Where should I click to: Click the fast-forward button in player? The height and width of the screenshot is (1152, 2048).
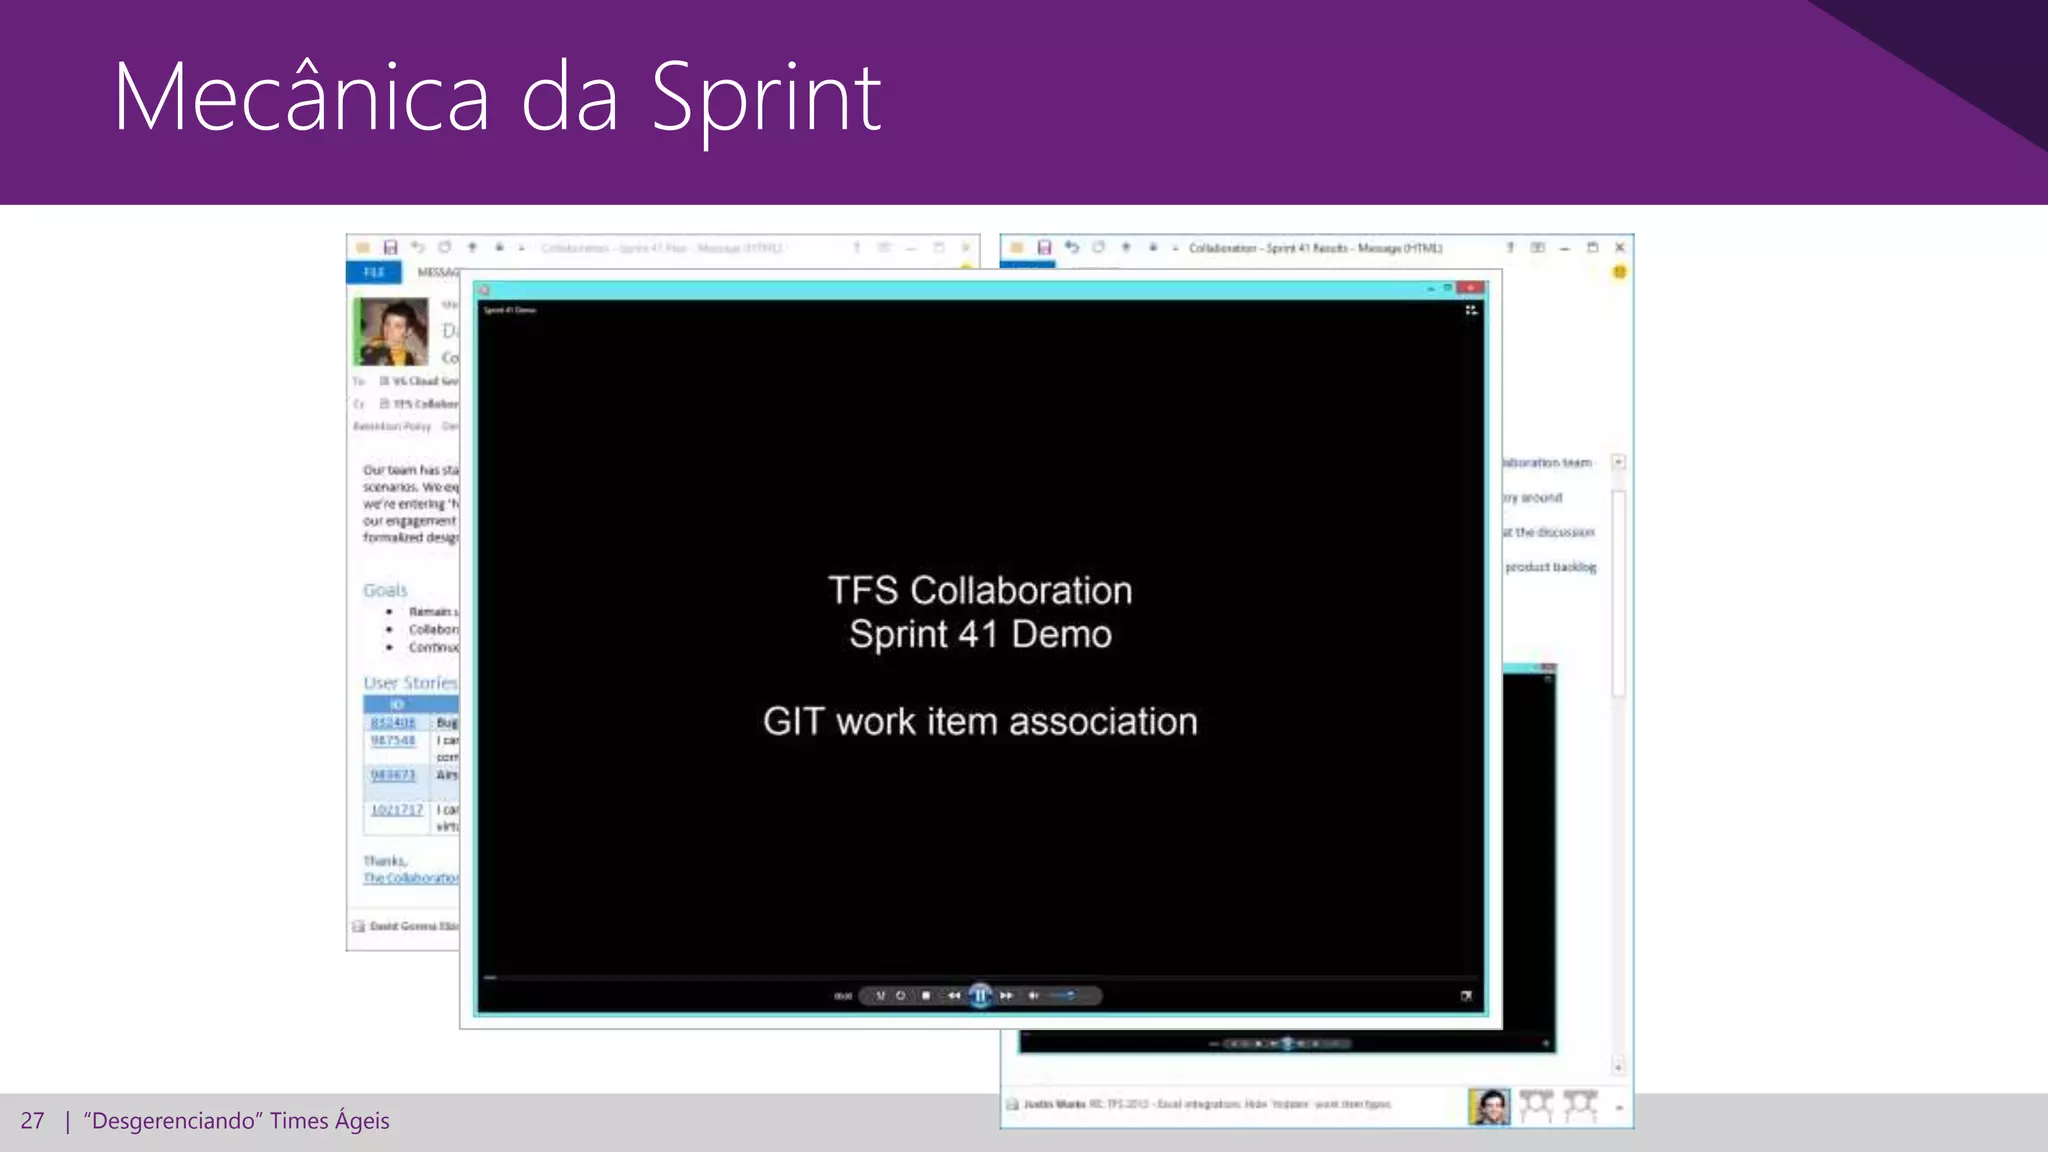(1006, 995)
